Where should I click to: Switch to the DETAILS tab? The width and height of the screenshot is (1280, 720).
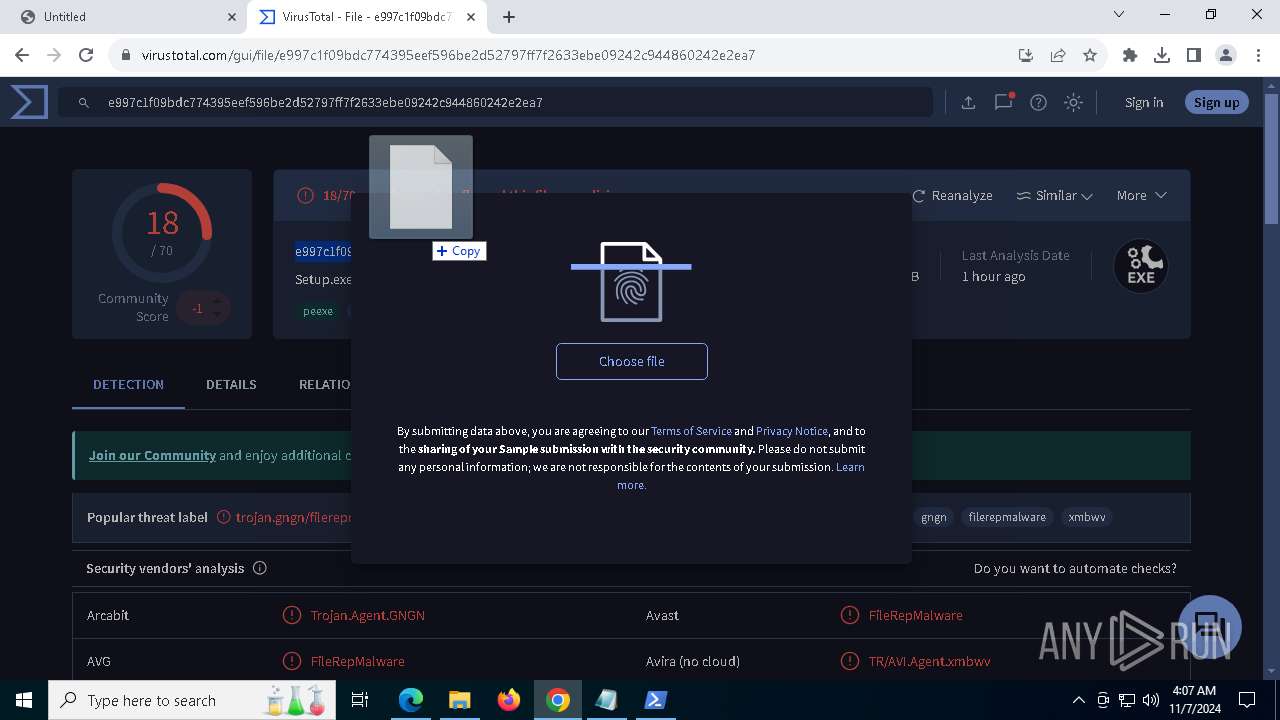click(231, 384)
